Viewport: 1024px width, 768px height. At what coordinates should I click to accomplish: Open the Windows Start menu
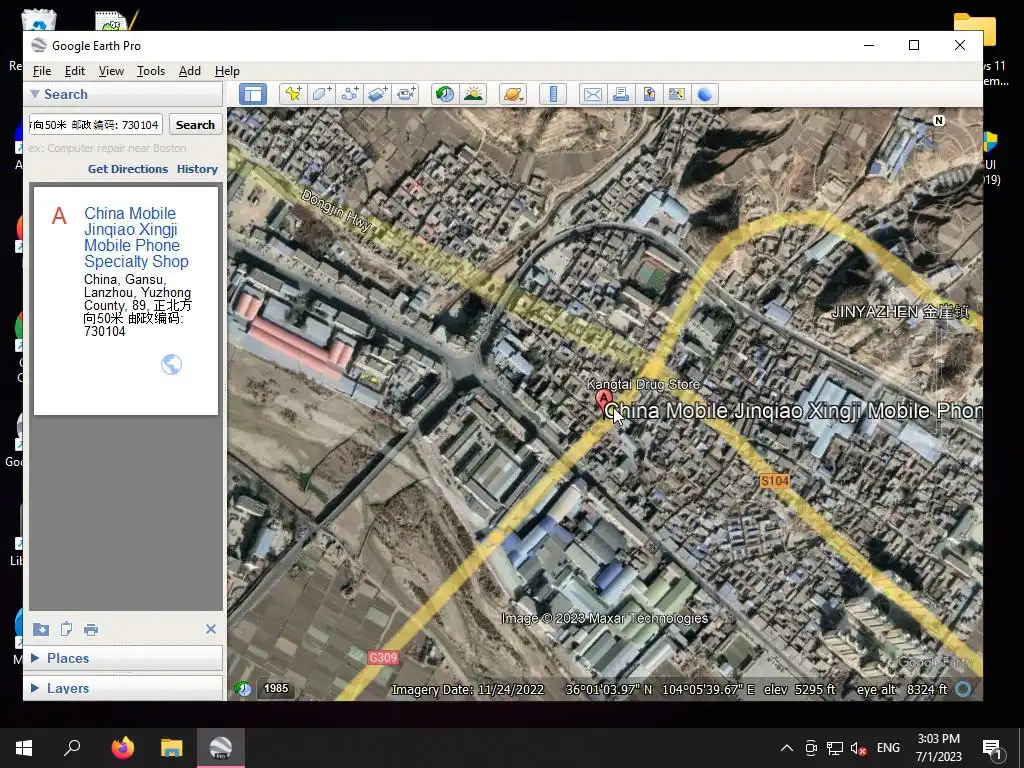click(x=24, y=748)
